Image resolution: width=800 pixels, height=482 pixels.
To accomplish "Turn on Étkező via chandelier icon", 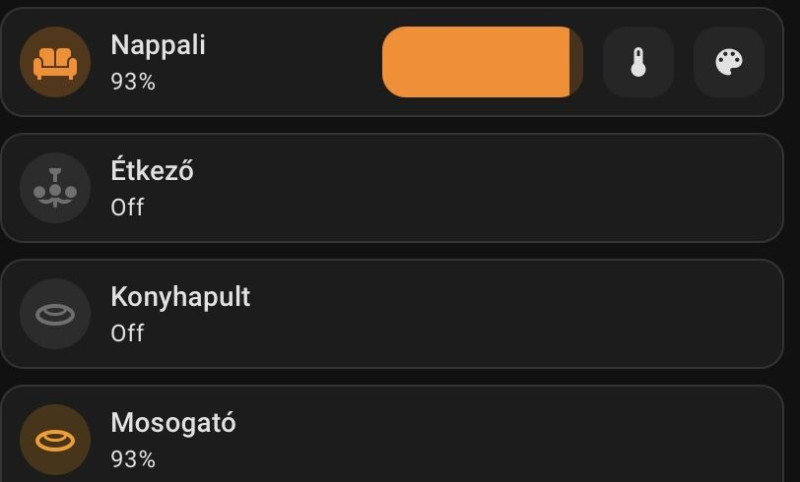I will 55,188.
